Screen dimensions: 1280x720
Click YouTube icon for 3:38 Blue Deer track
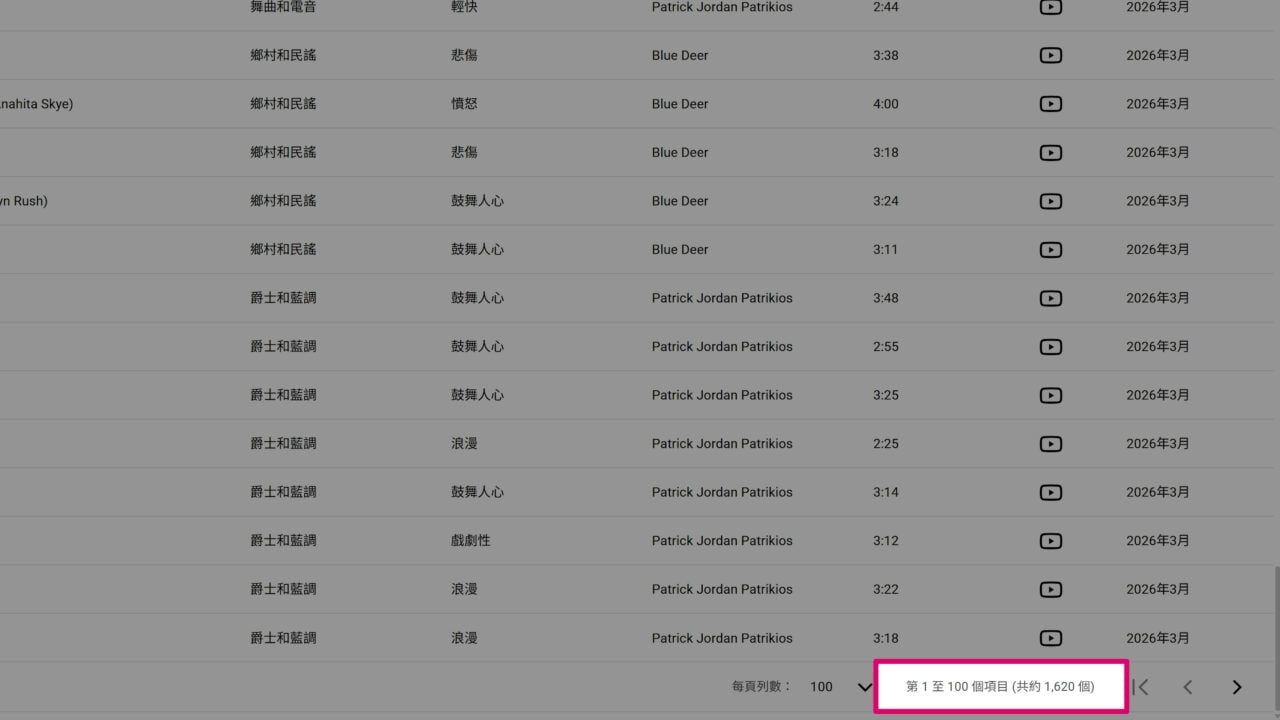tap(1050, 55)
